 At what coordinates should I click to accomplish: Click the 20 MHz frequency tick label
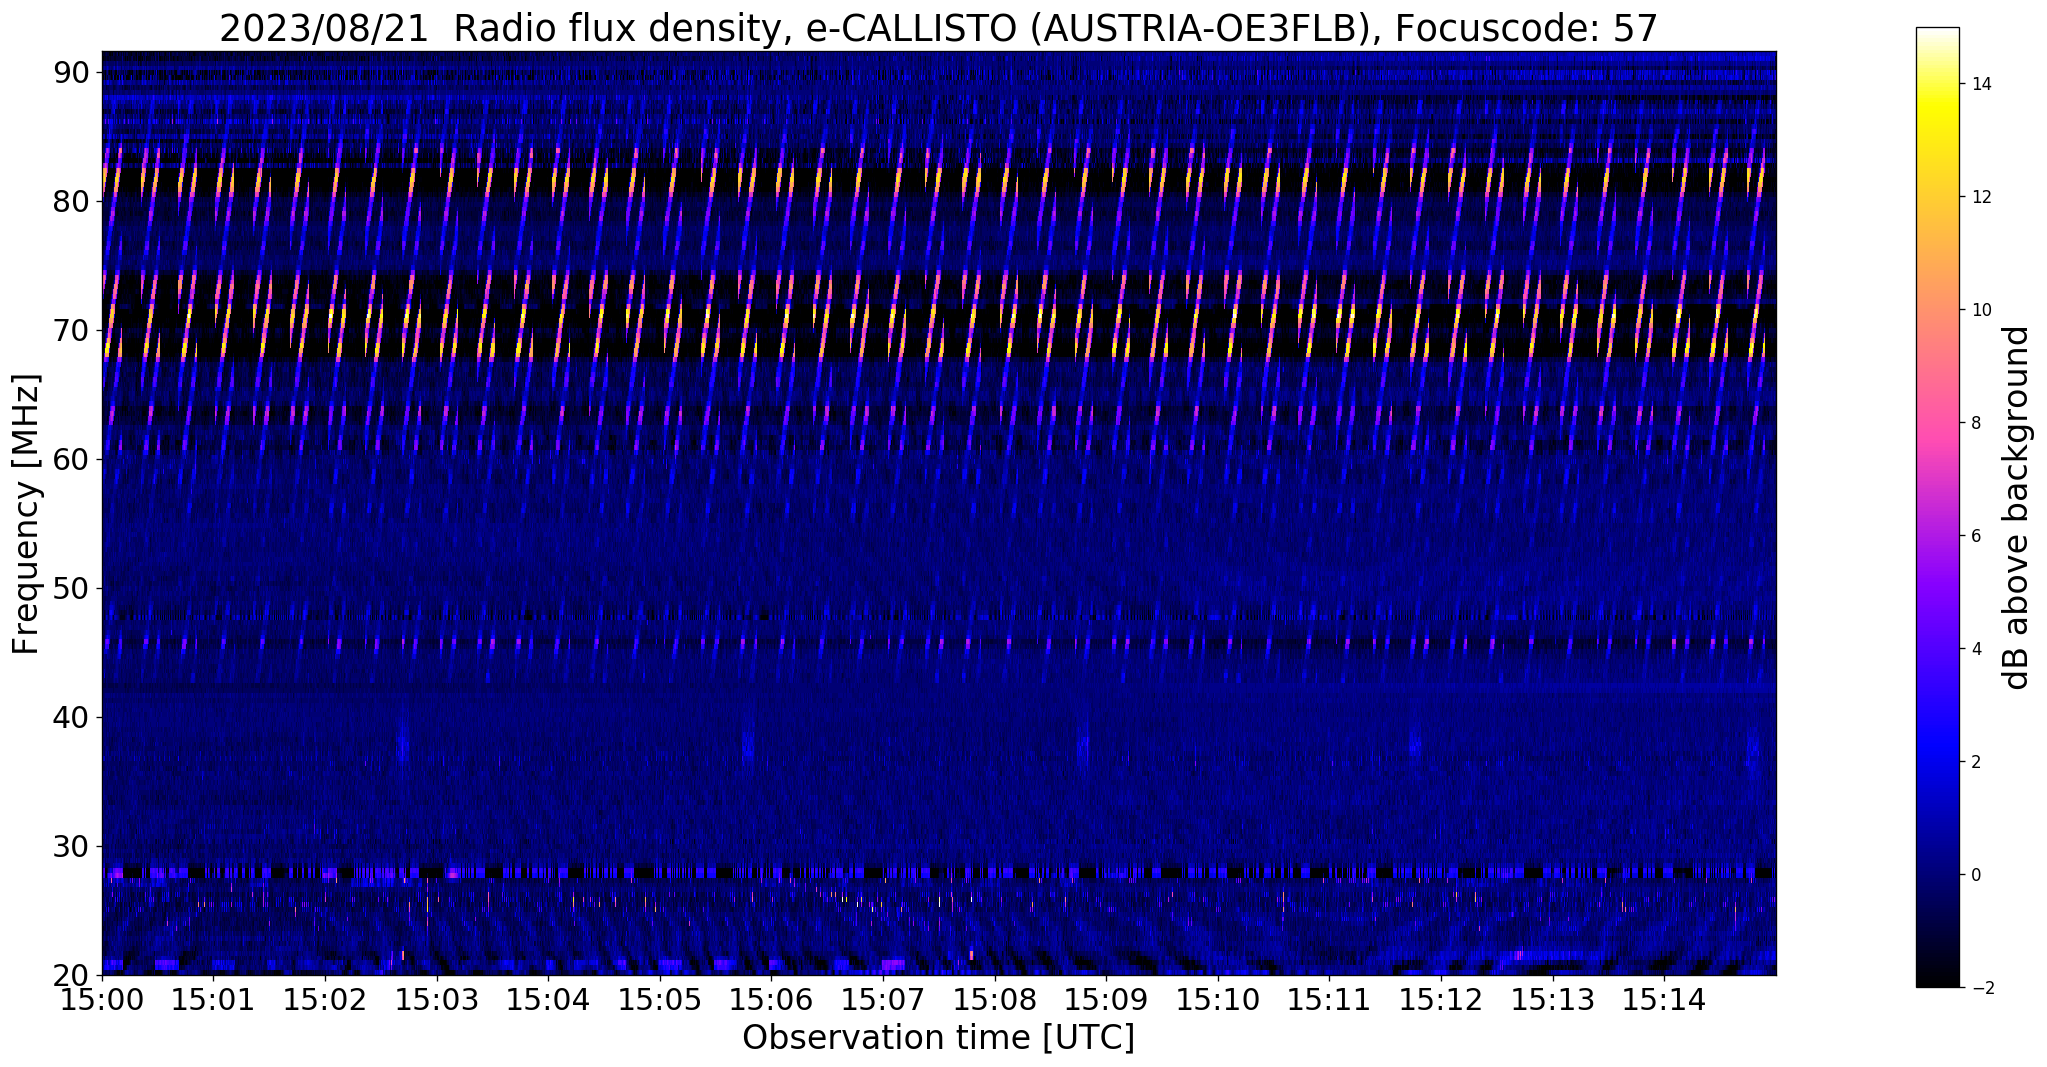73,974
